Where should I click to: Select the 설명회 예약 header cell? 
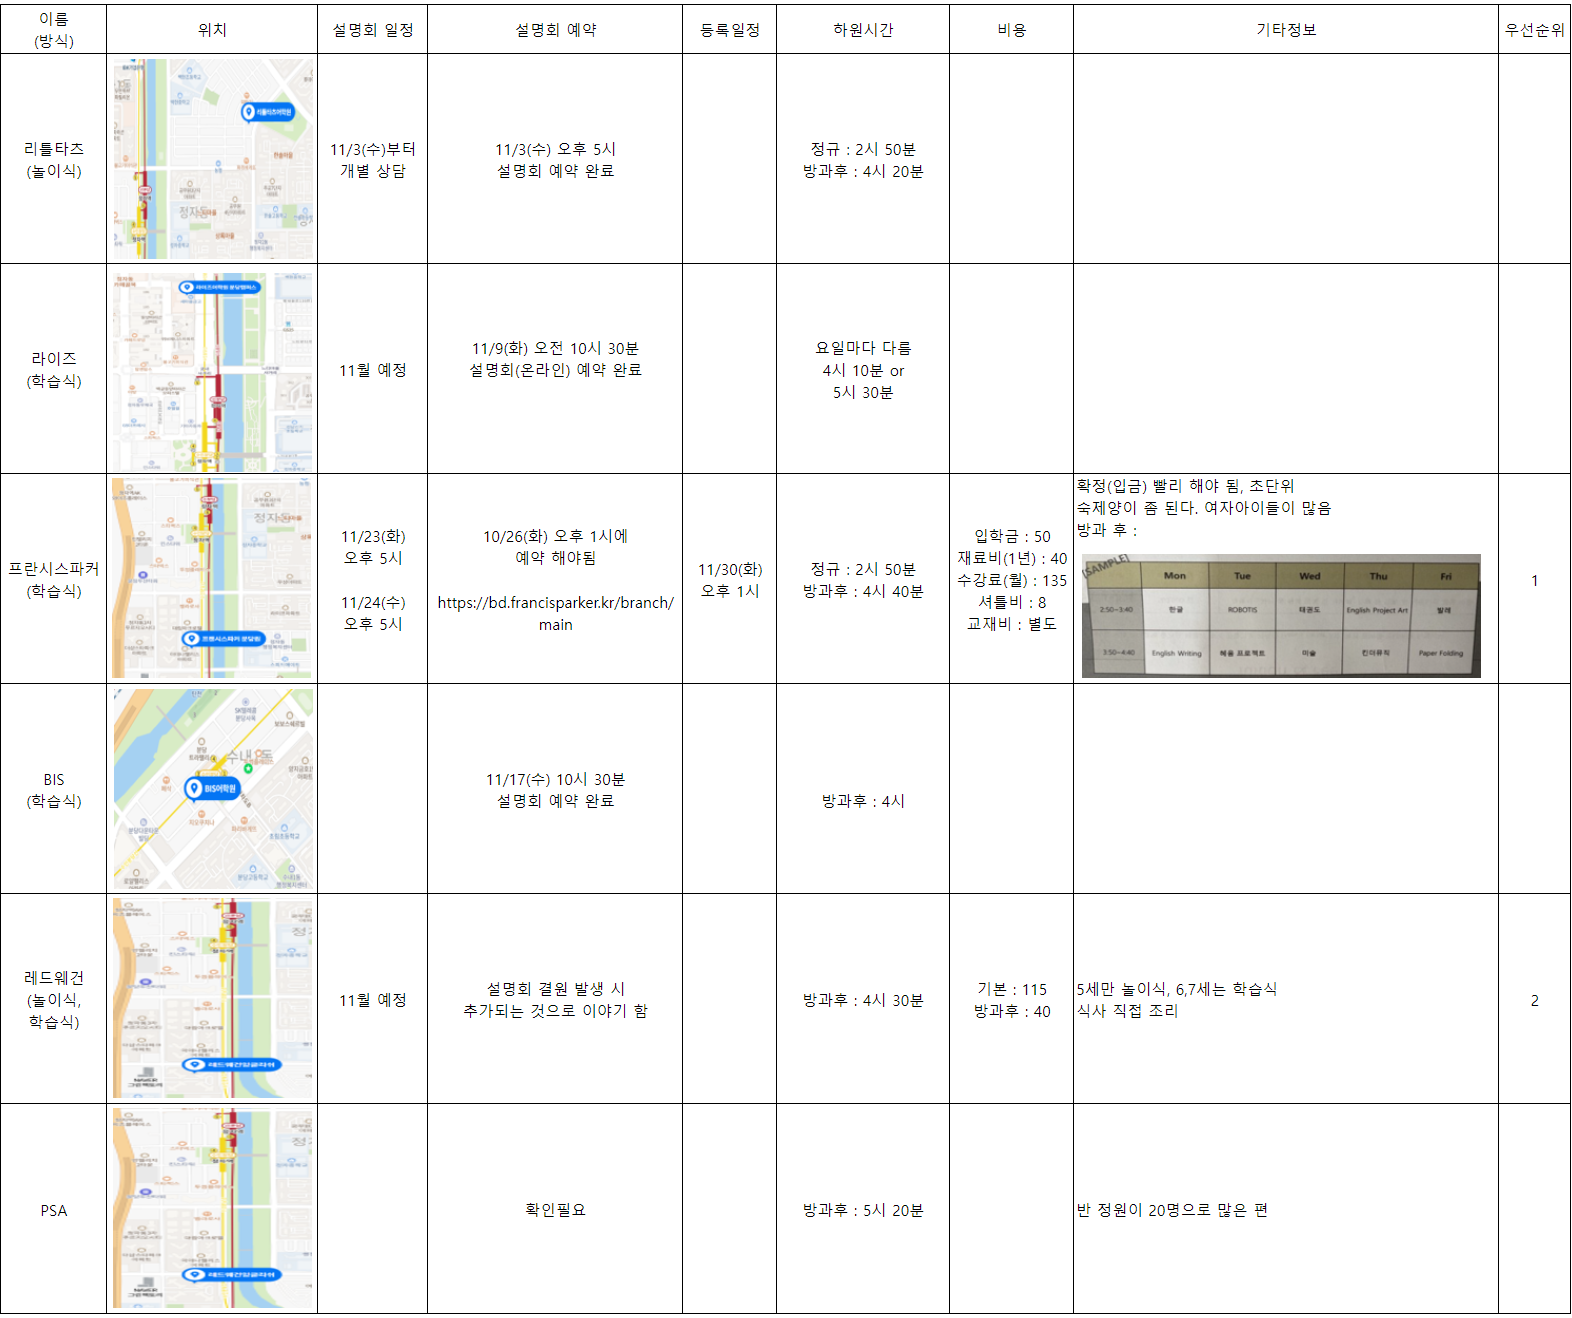click(x=555, y=29)
